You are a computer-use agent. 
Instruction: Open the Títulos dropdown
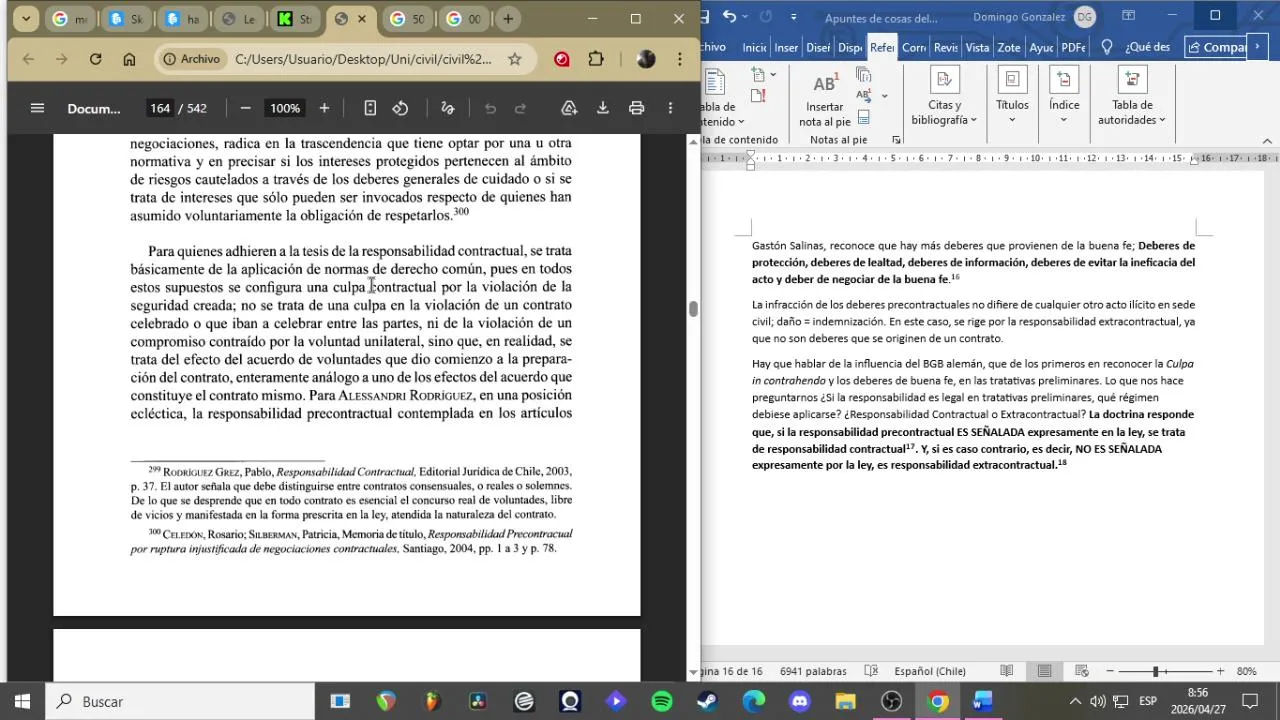[1012, 98]
